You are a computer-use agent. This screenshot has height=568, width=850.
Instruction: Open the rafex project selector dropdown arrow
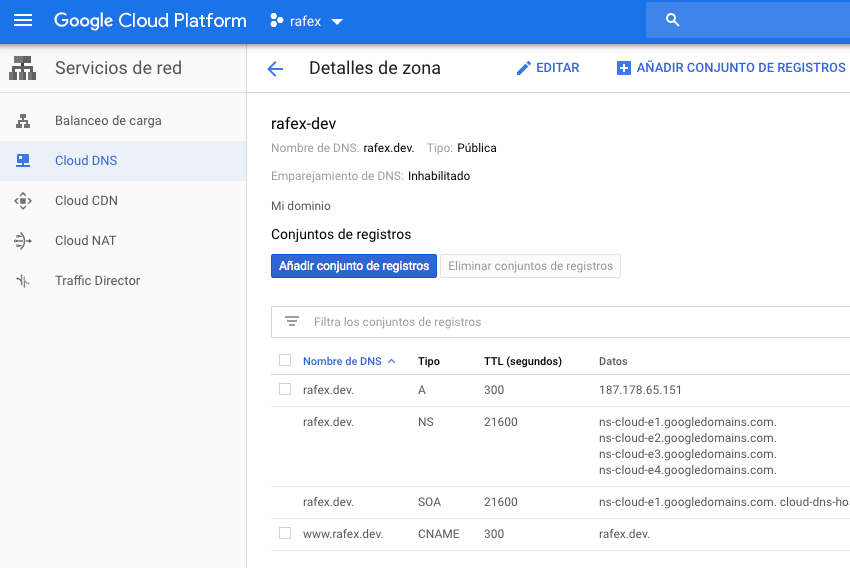coord(337,22)
